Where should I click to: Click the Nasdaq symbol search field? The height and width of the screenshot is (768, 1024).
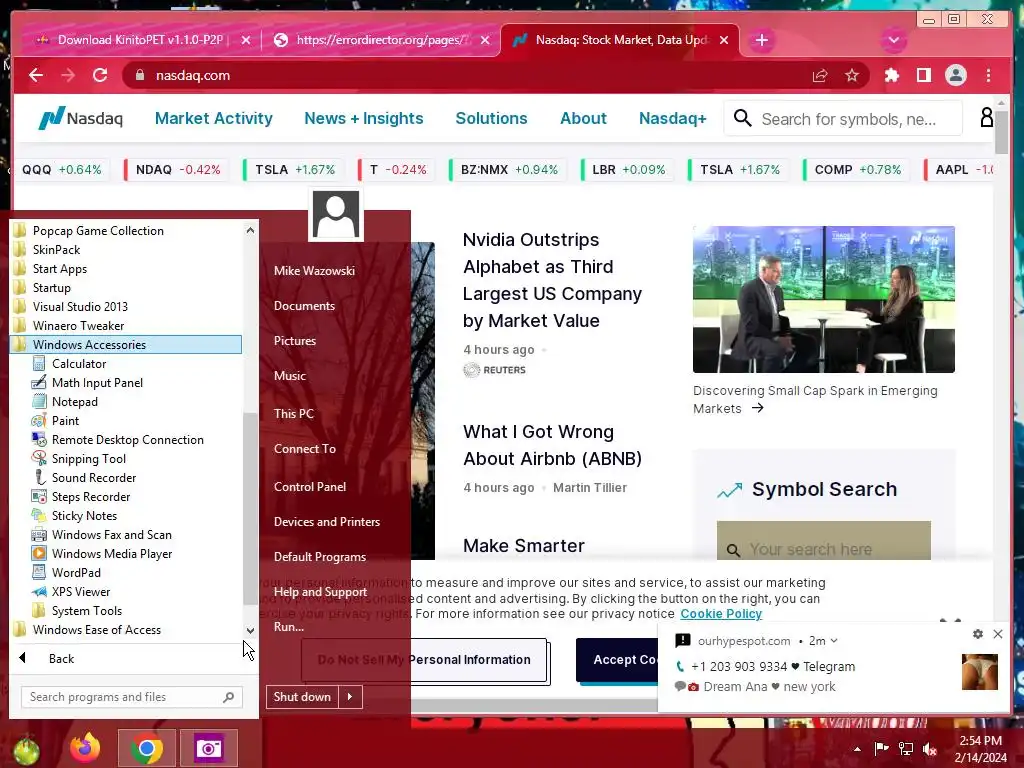tap(824, 541)
